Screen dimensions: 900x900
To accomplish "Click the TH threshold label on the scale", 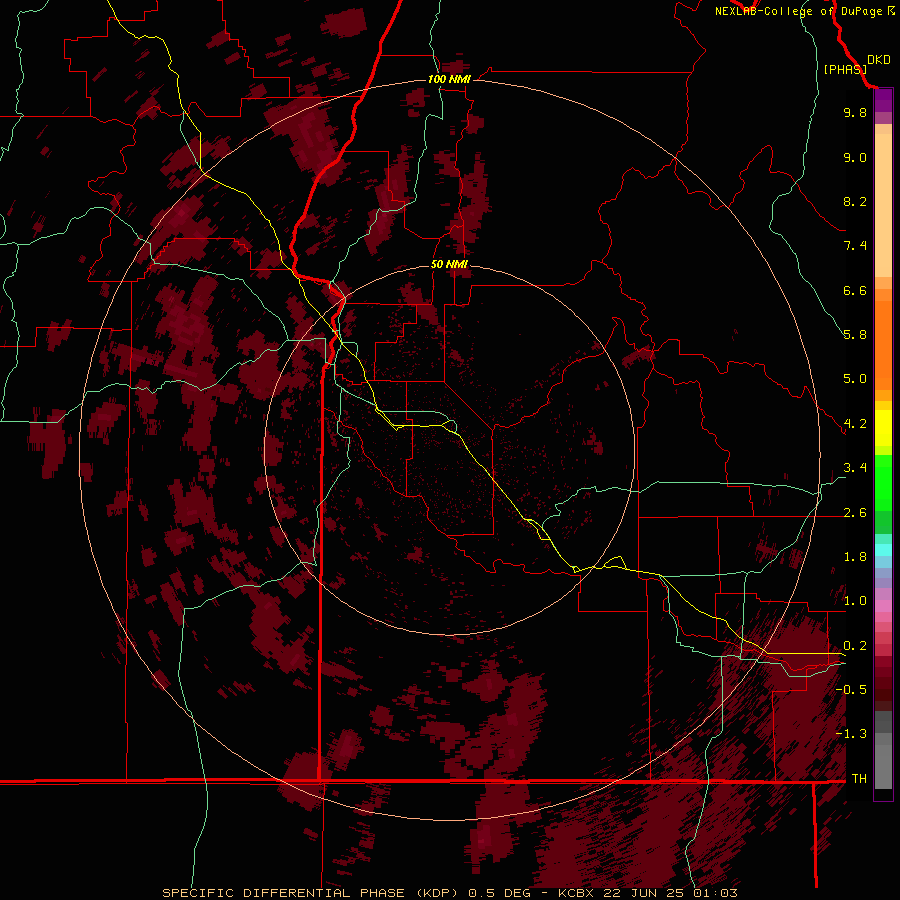I will (859, 779).
